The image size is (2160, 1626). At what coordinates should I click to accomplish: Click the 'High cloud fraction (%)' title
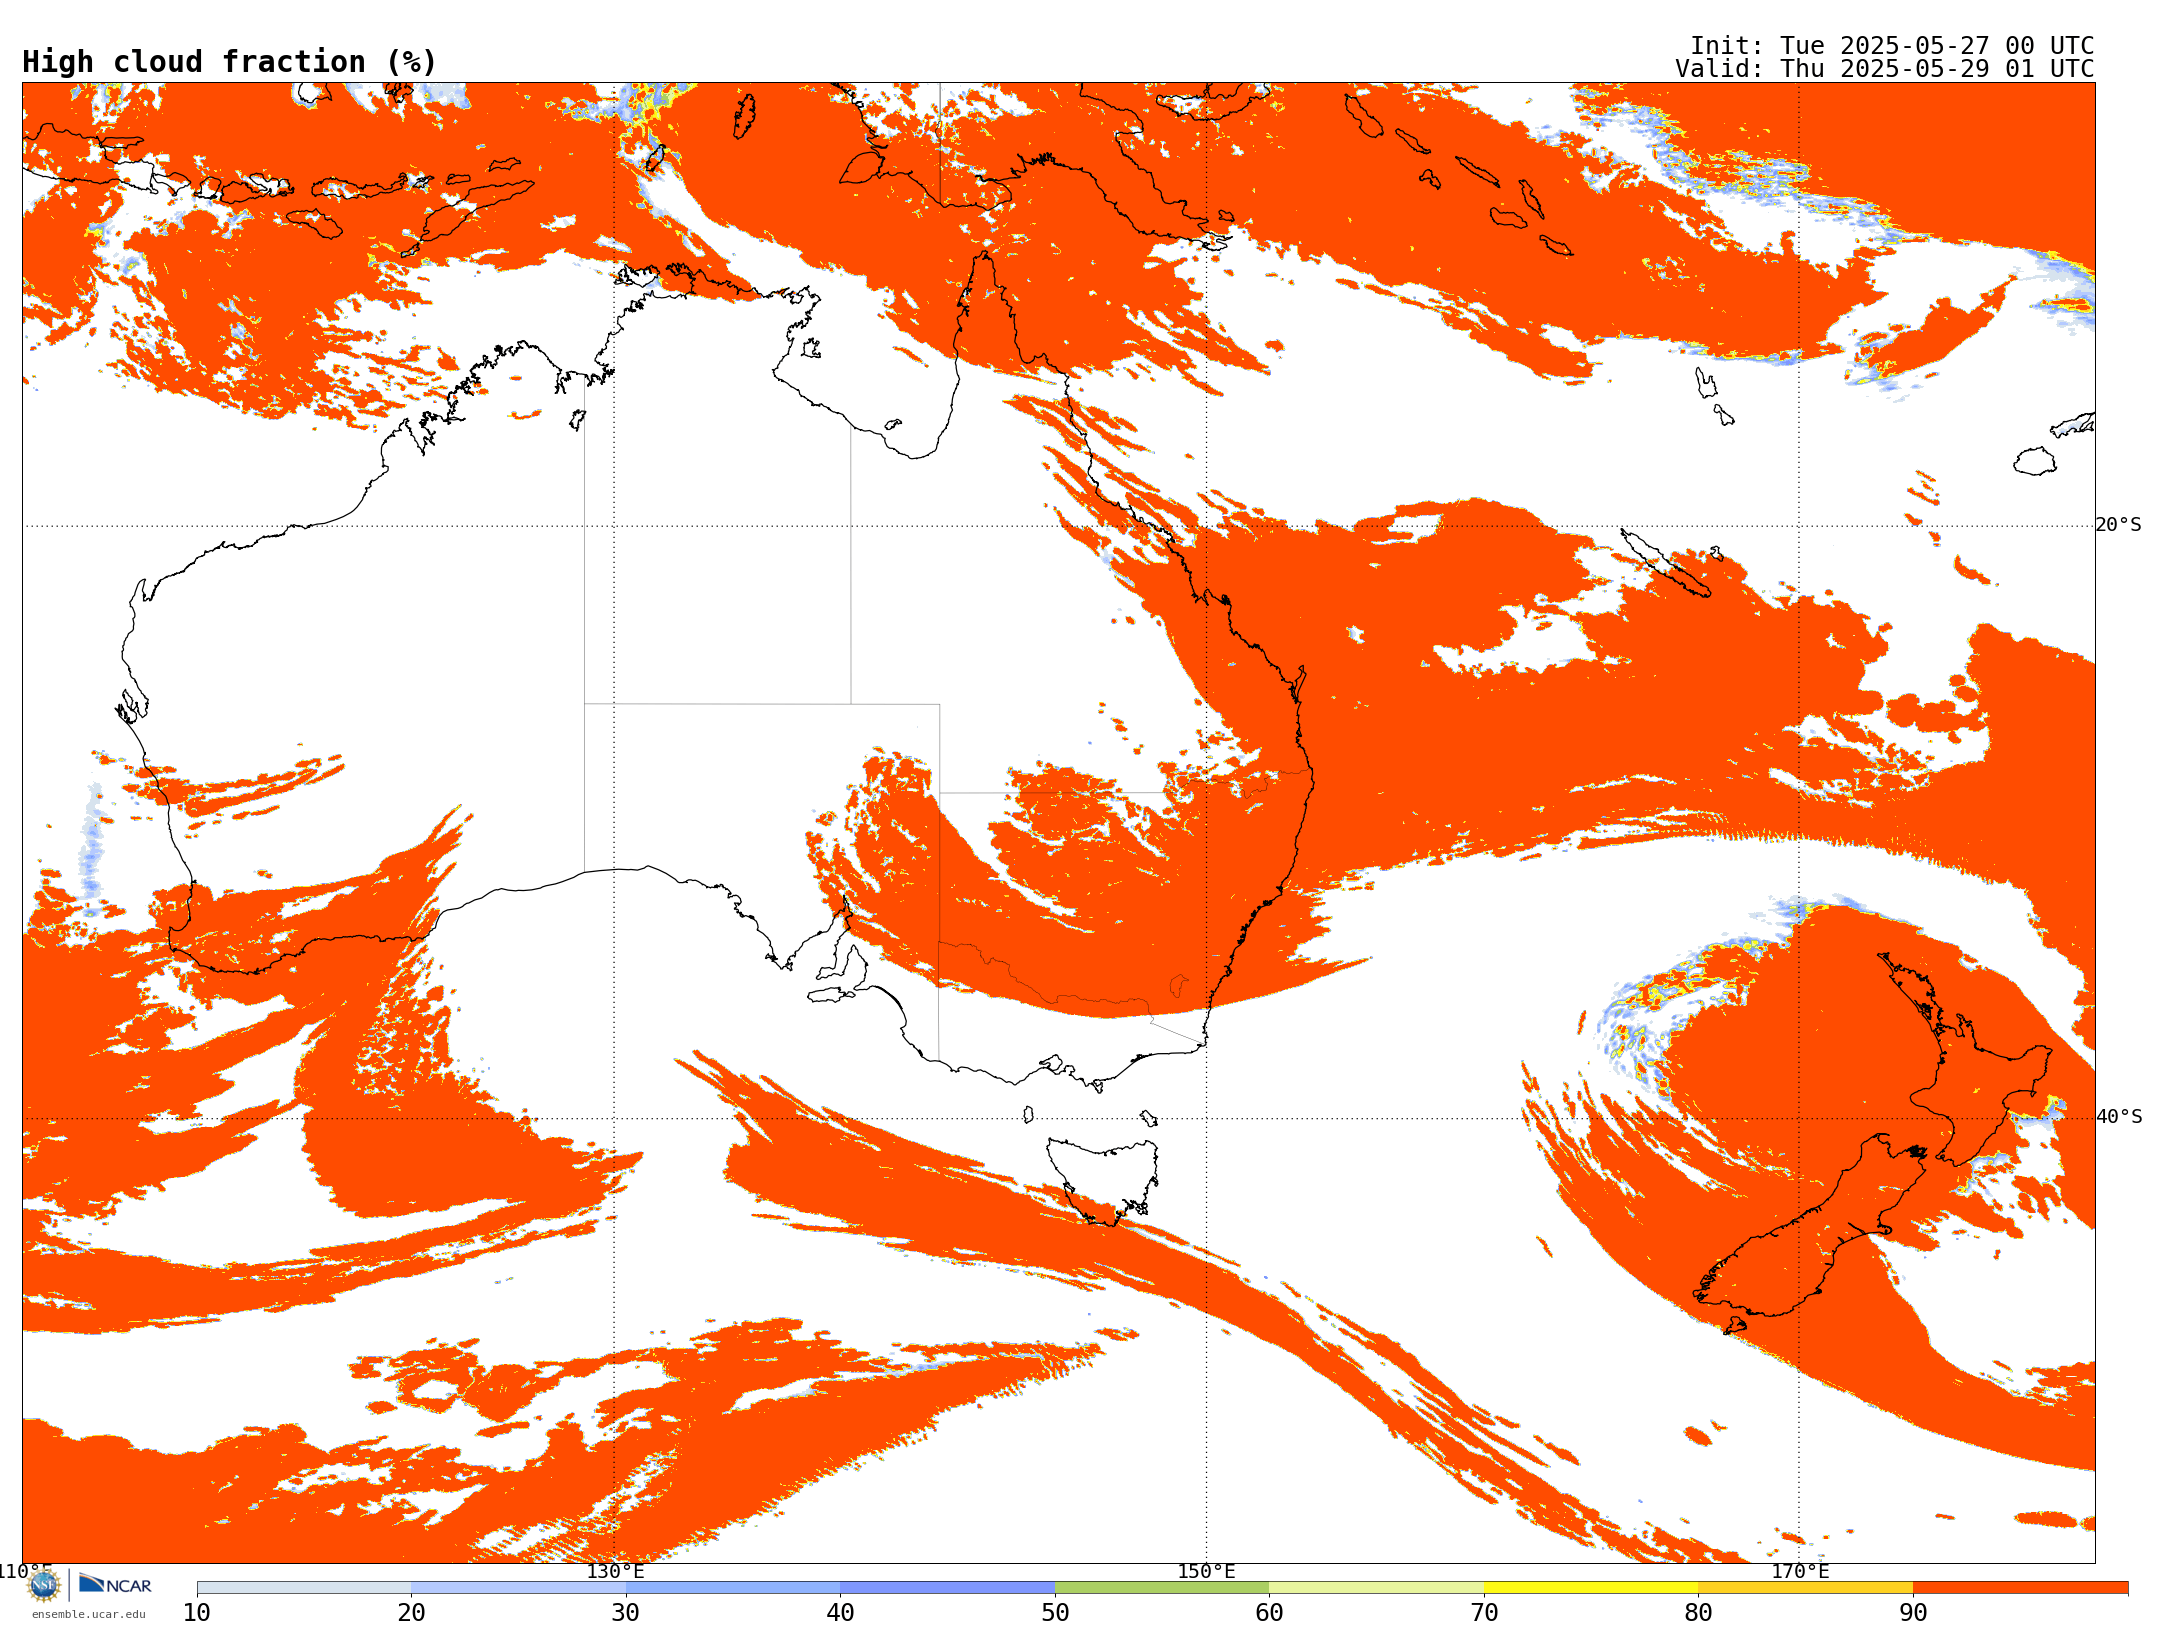click(x=230, y=62)
